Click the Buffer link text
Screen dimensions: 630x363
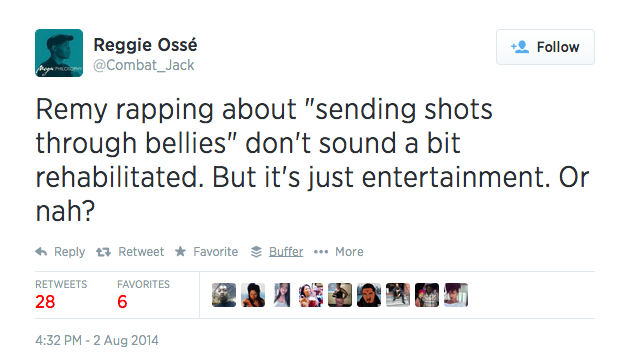pos(286,252)
